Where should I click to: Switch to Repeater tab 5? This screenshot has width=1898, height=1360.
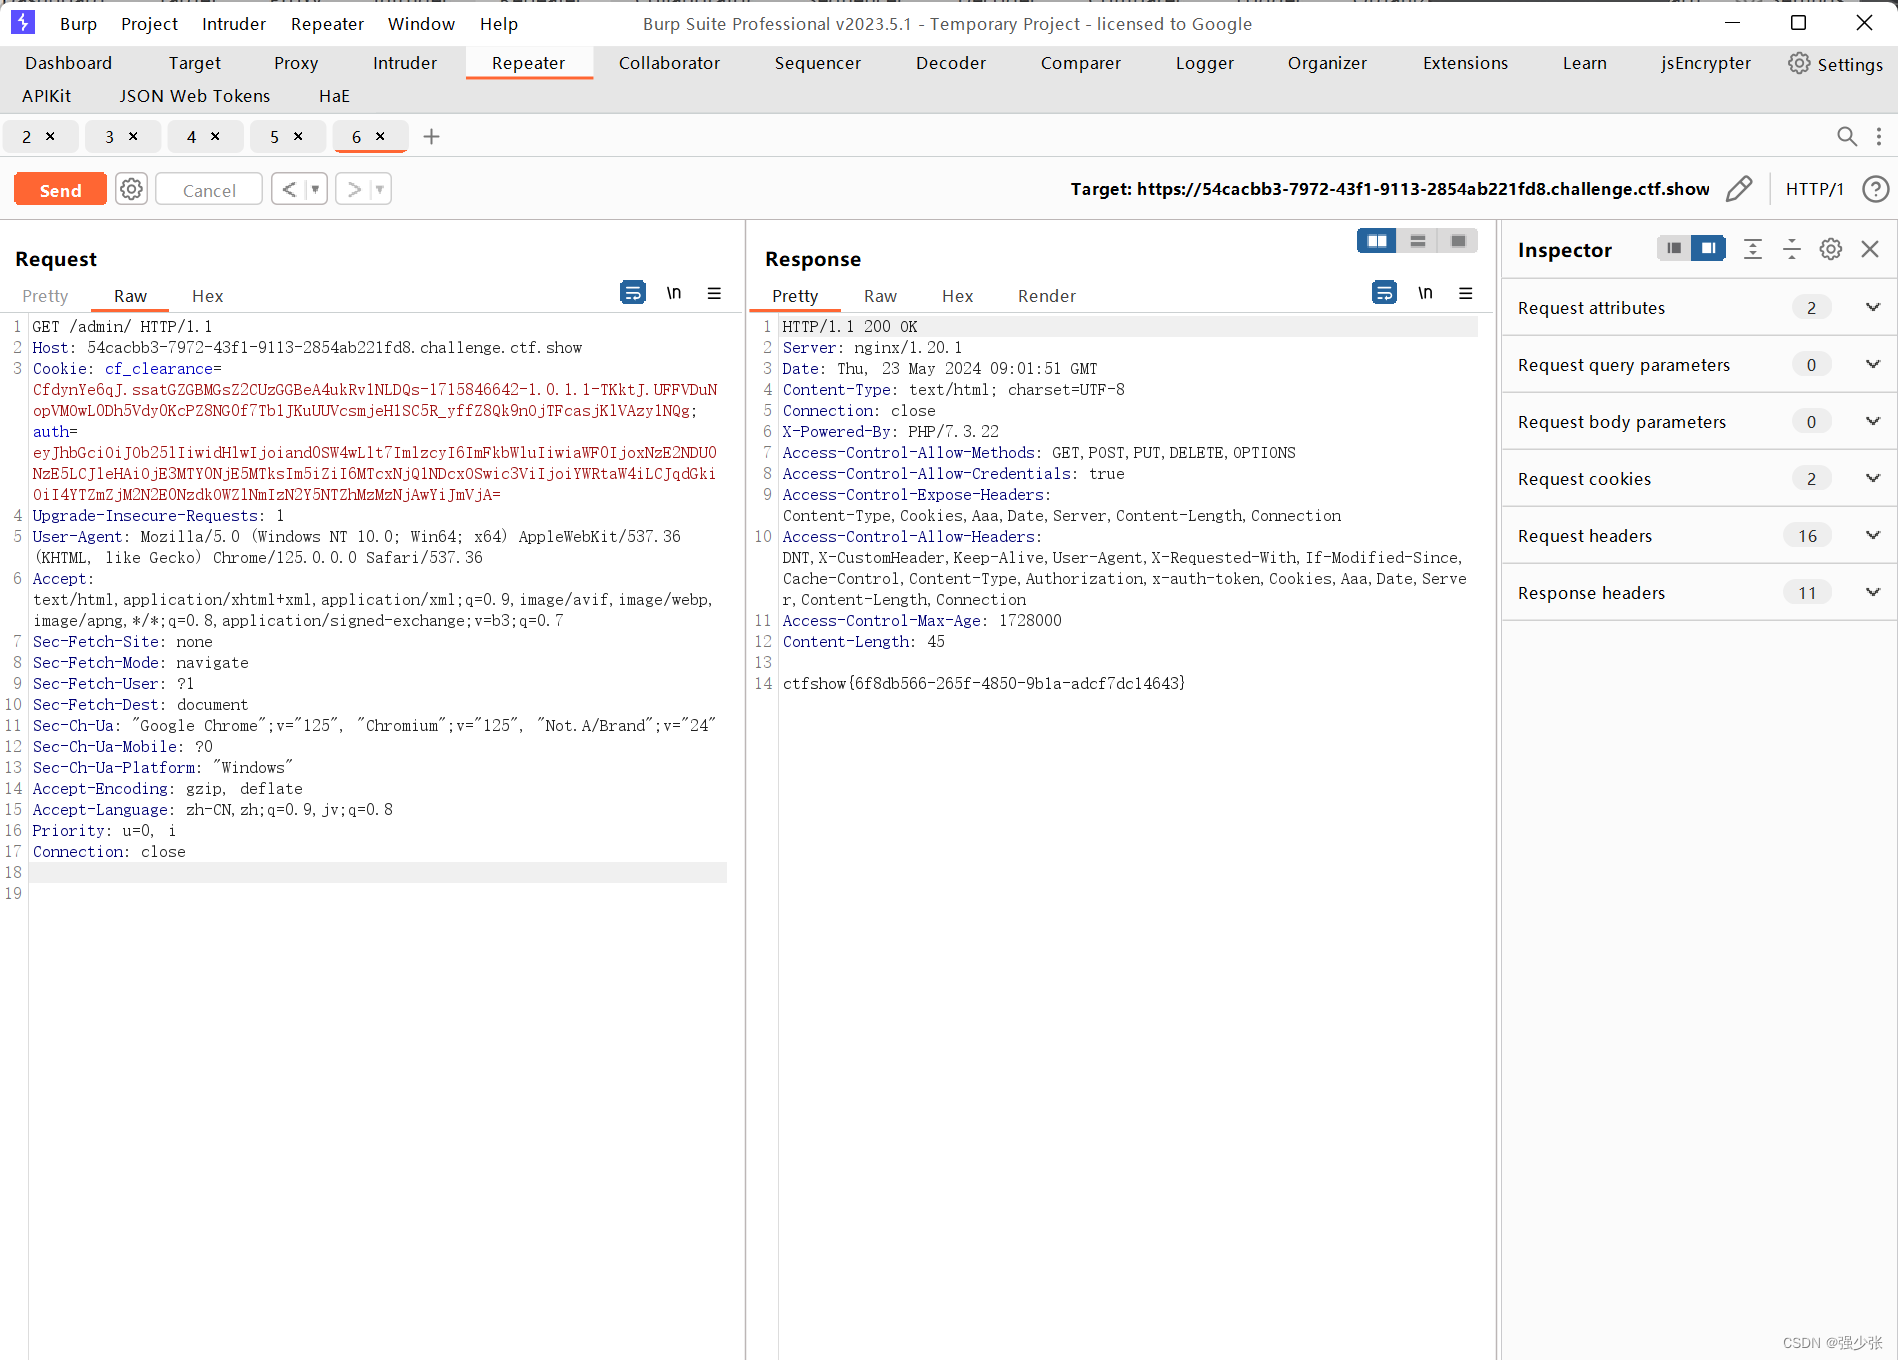tap(275, 137)
